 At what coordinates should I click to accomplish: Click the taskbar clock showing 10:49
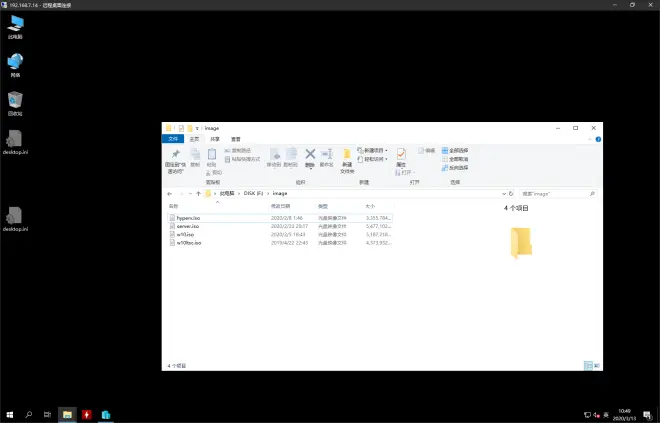(625, 415)
